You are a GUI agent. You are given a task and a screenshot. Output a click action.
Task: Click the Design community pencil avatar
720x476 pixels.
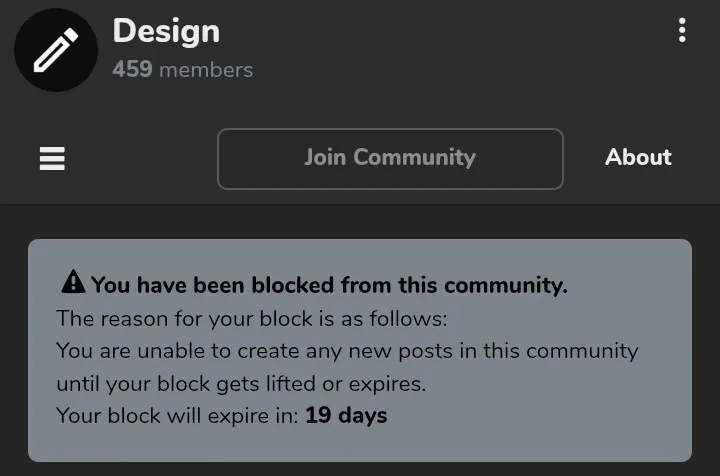point(56,50)
